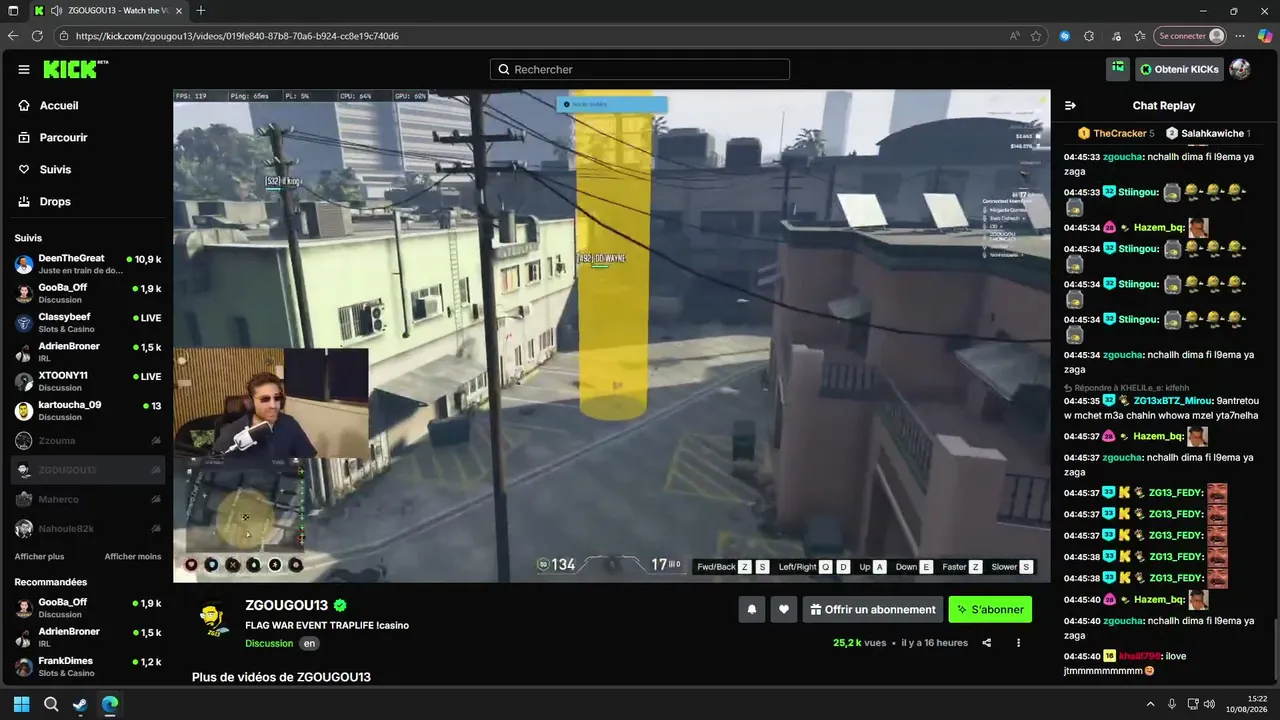
Task: Open the followed AdrienBroner channel in Suivis
Action: (88, 352)
